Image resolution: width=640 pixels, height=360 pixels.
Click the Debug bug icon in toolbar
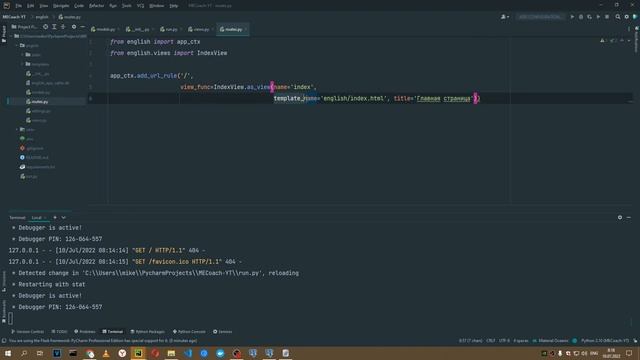click(x=581, y=17)
